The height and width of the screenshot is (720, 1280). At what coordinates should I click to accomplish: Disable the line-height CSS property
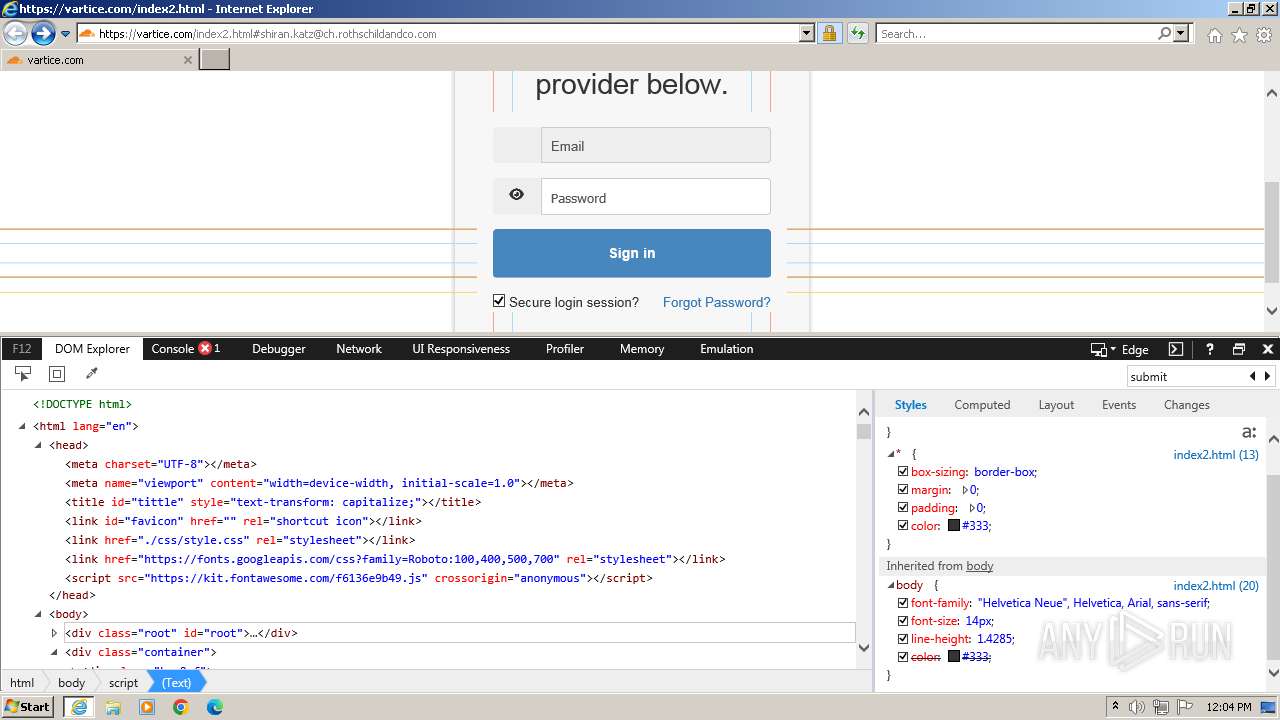coord(903,639)
